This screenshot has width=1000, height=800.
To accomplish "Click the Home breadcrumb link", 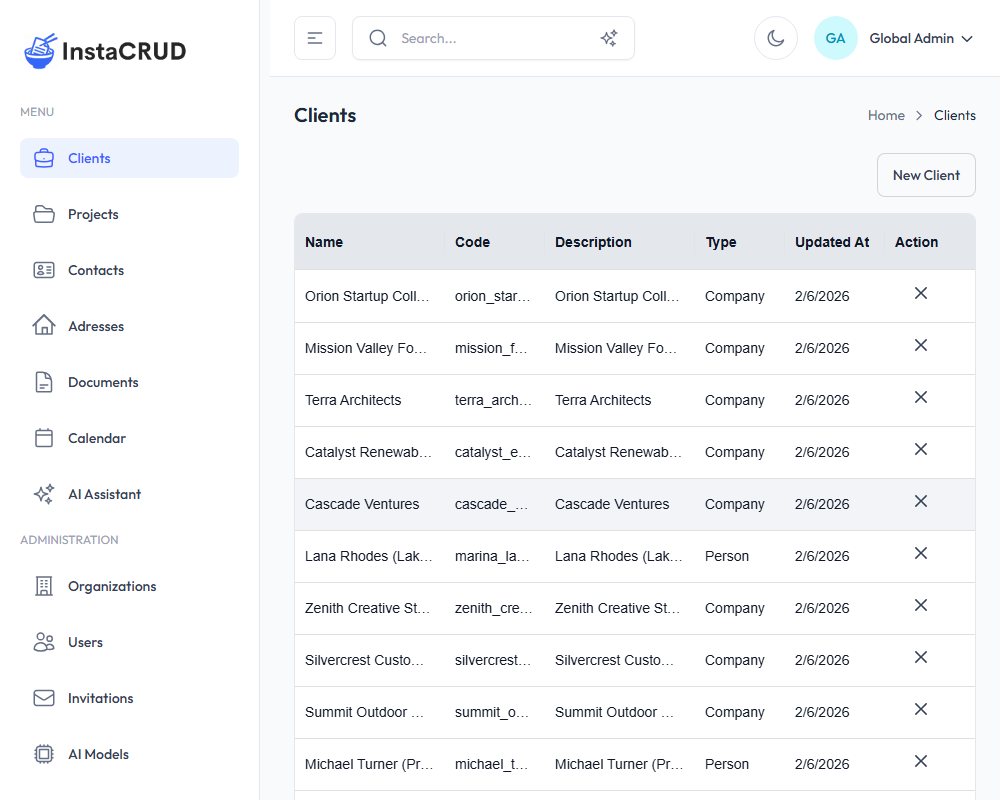I will pyautogui.click(x=886, y=115).
